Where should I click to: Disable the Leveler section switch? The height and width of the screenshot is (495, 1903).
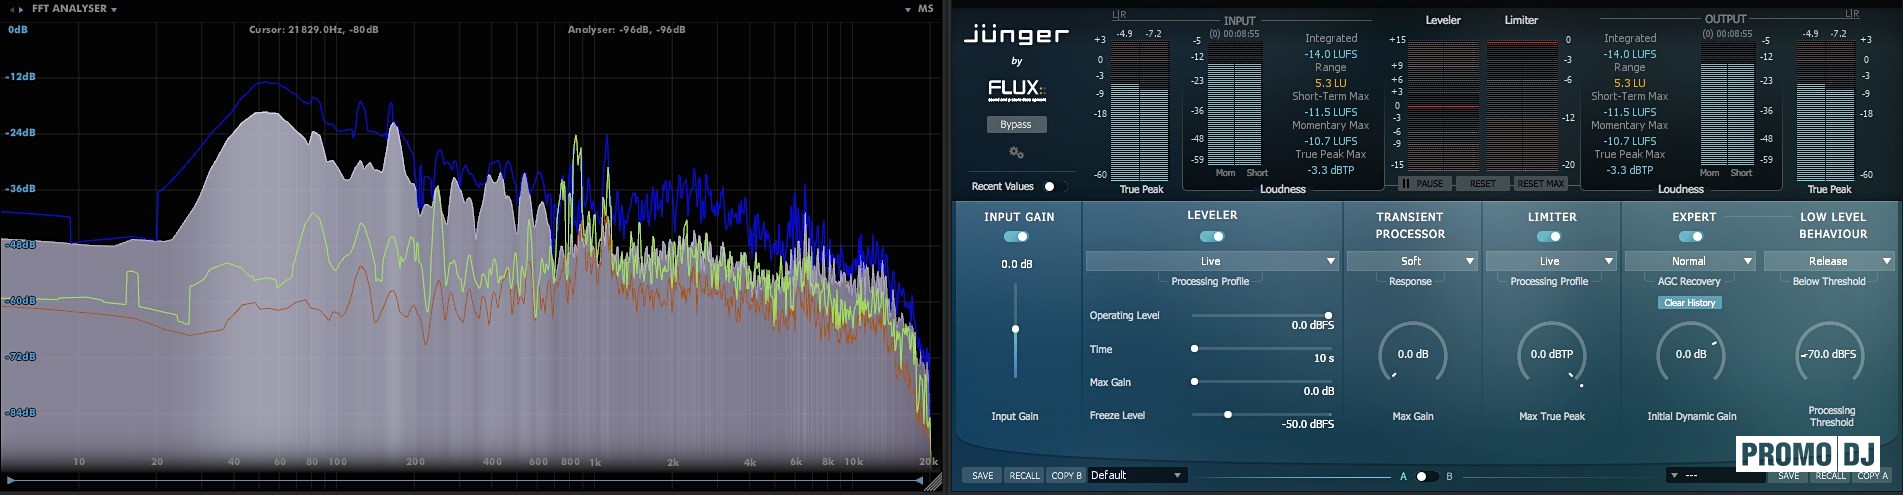point(1212,237)
